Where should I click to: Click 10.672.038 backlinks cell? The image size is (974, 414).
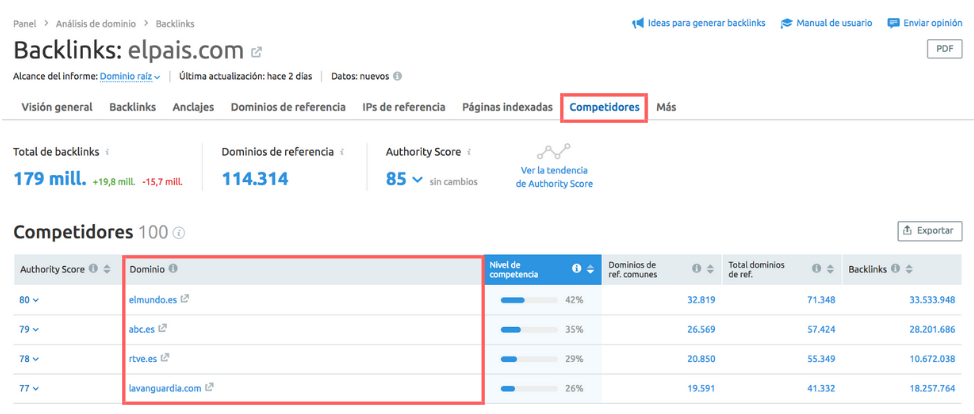coord(932,359)
